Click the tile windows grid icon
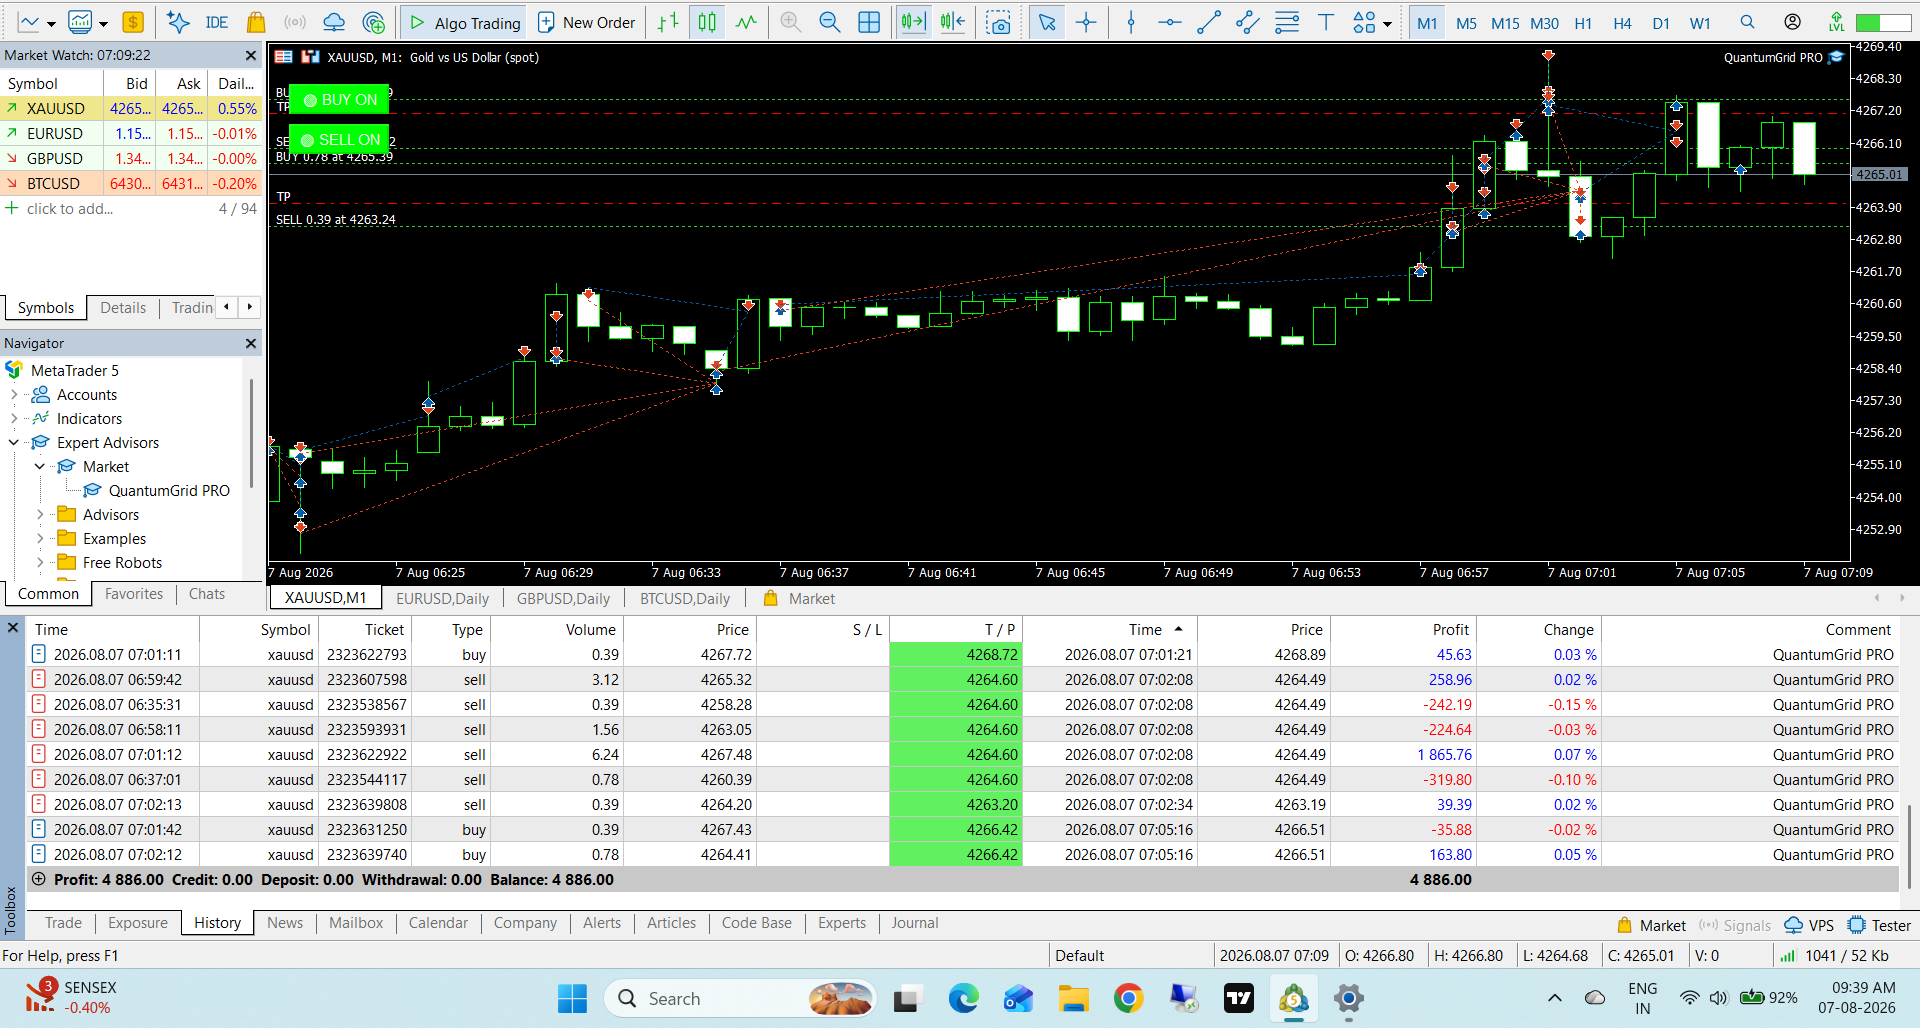1920x1028 pixels. (x=869, y=22)
